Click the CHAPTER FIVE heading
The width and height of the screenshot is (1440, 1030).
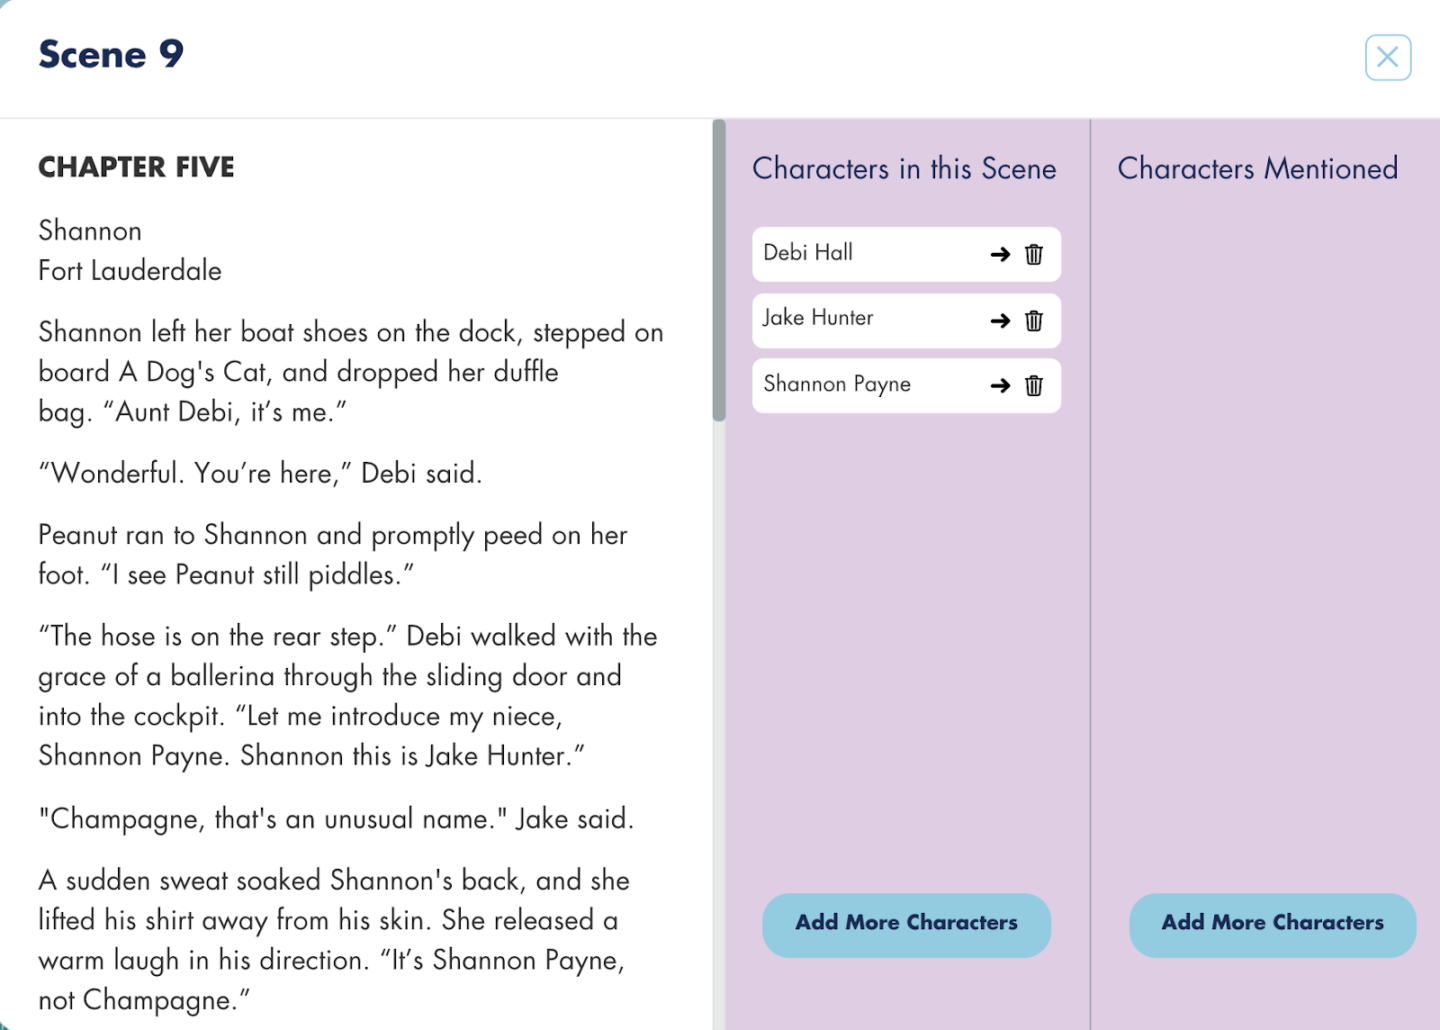tap(136, 167)
